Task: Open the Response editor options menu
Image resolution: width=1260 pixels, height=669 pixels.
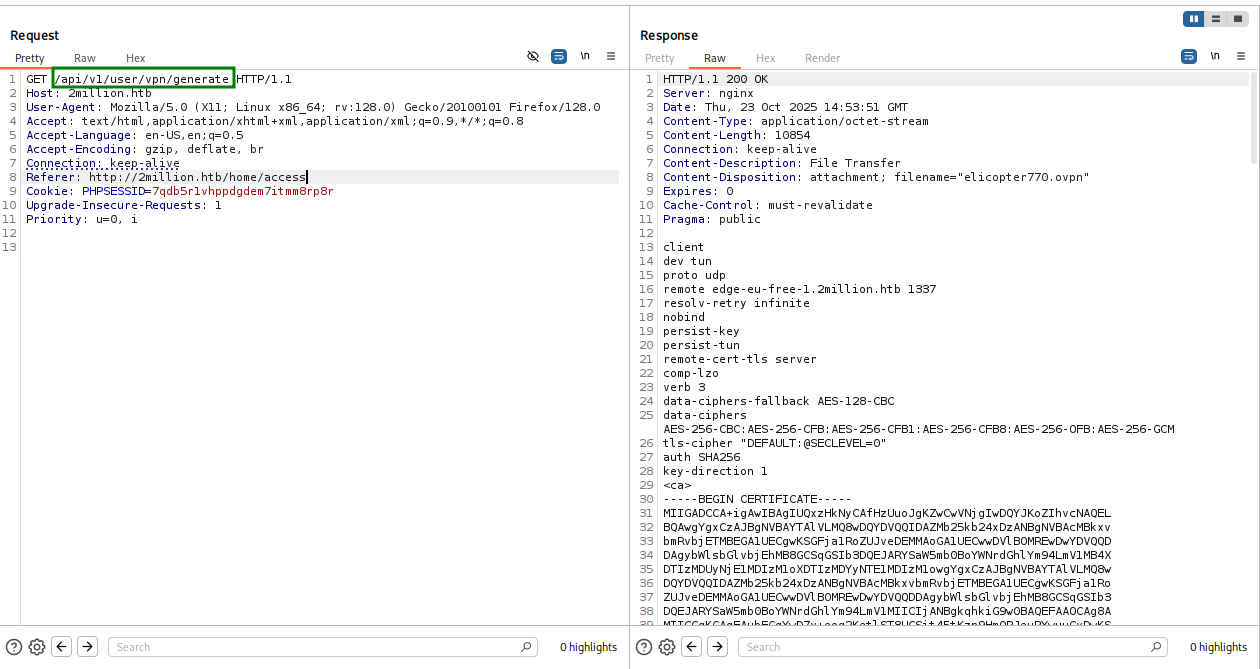Action: (x=1241, y=57)
